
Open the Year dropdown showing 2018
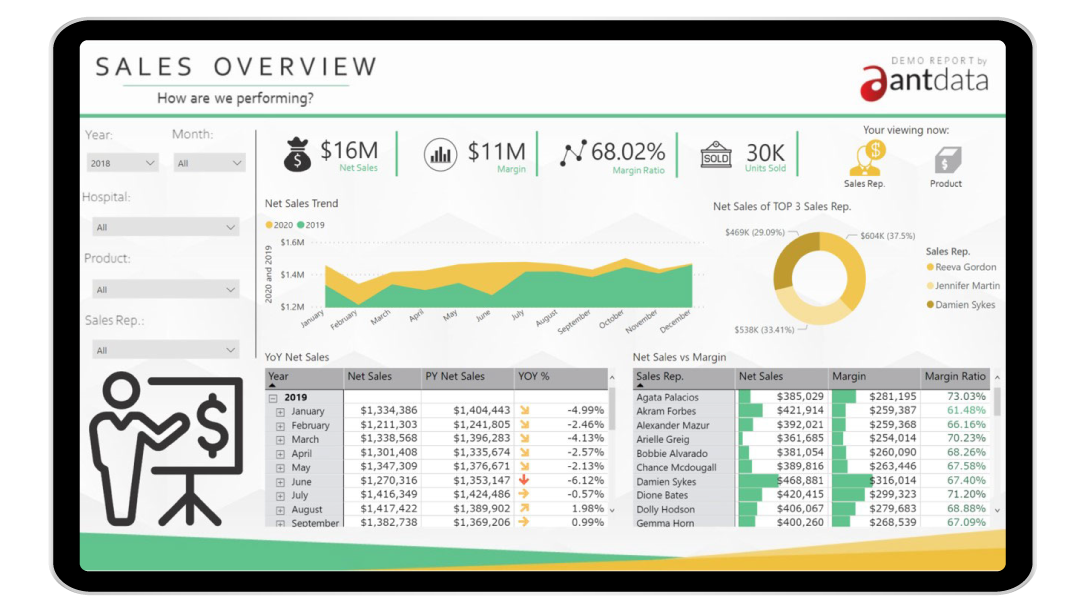[x=122, y=161]
